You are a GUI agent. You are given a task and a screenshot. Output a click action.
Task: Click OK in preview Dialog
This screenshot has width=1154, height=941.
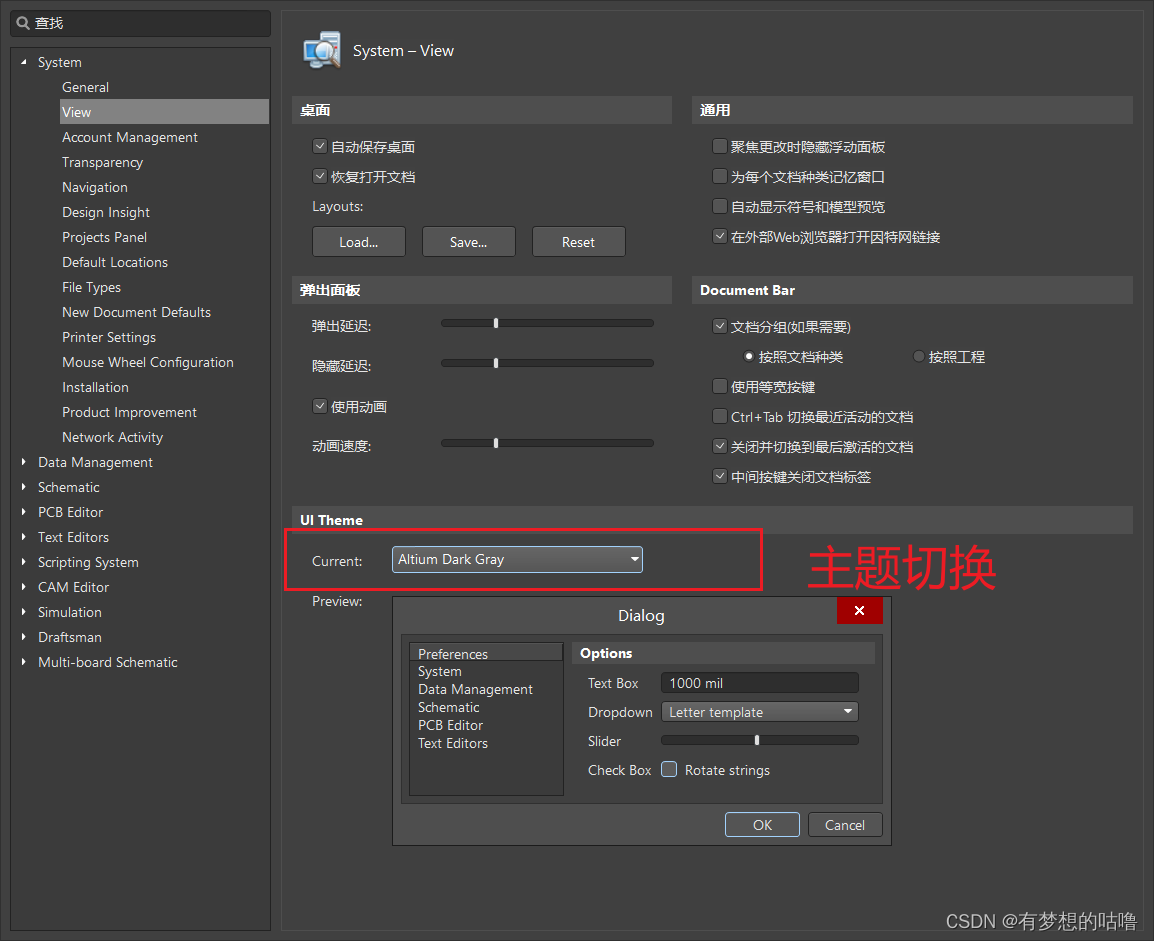tap(762, 825)
